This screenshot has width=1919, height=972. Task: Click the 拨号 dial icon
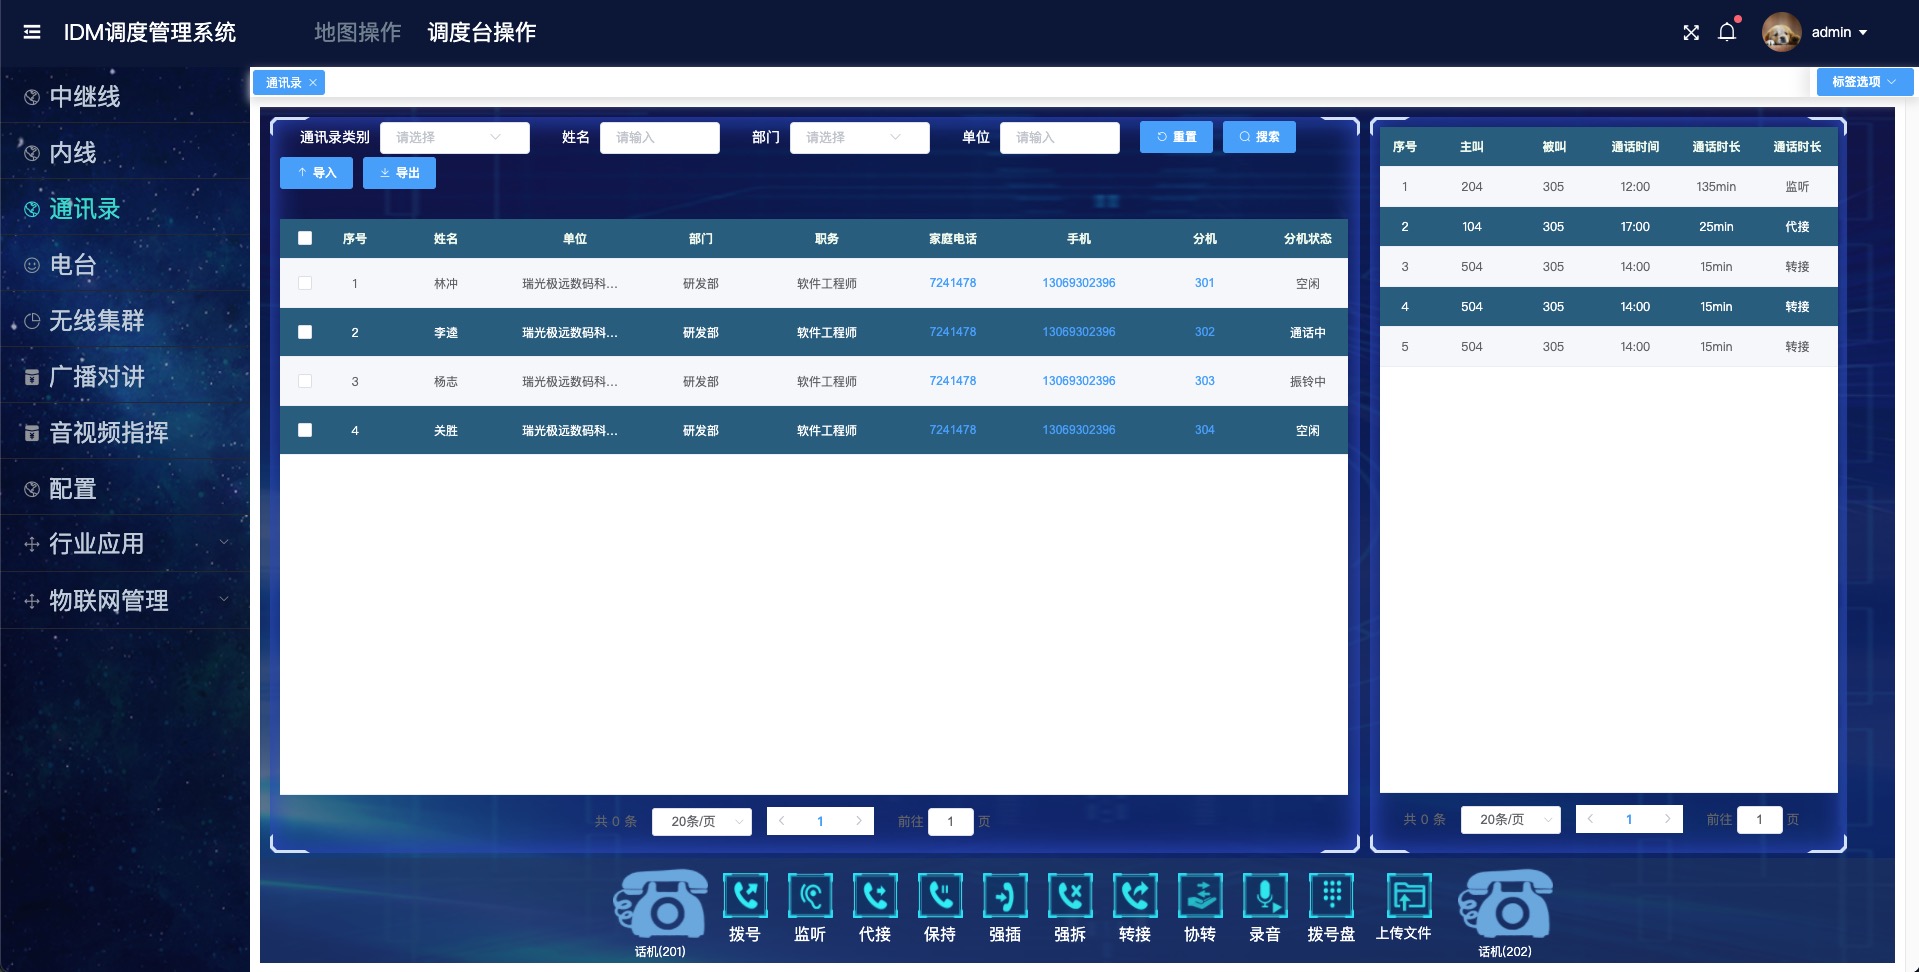(x=745, y=896)
